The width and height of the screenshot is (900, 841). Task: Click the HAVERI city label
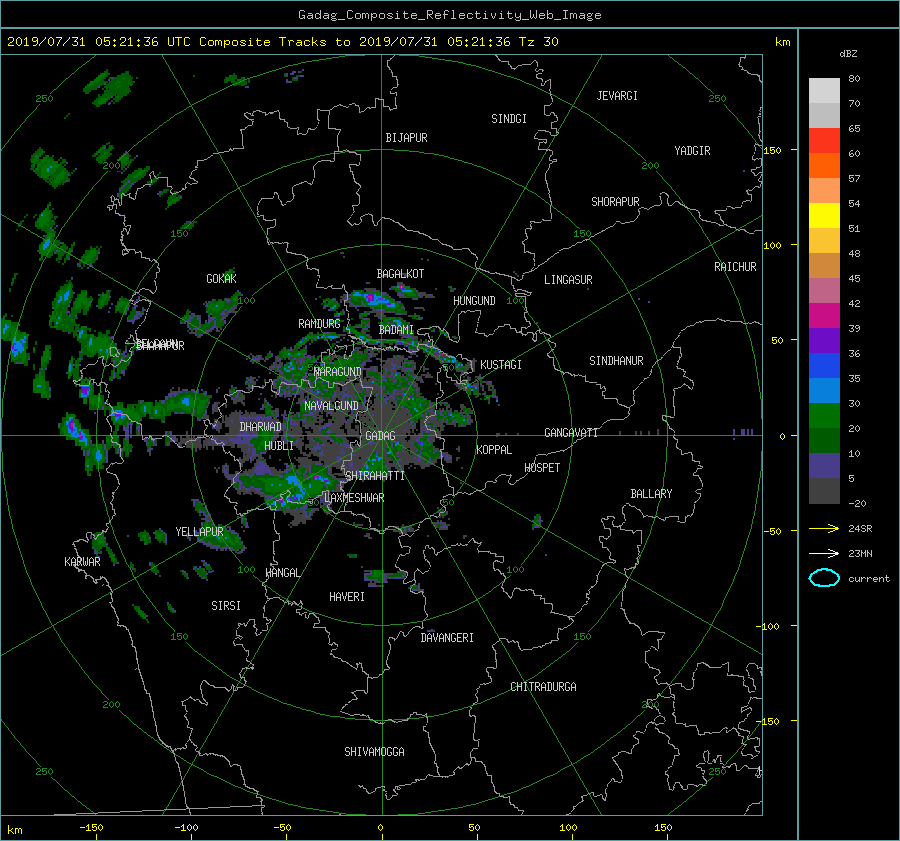point(347,597)
